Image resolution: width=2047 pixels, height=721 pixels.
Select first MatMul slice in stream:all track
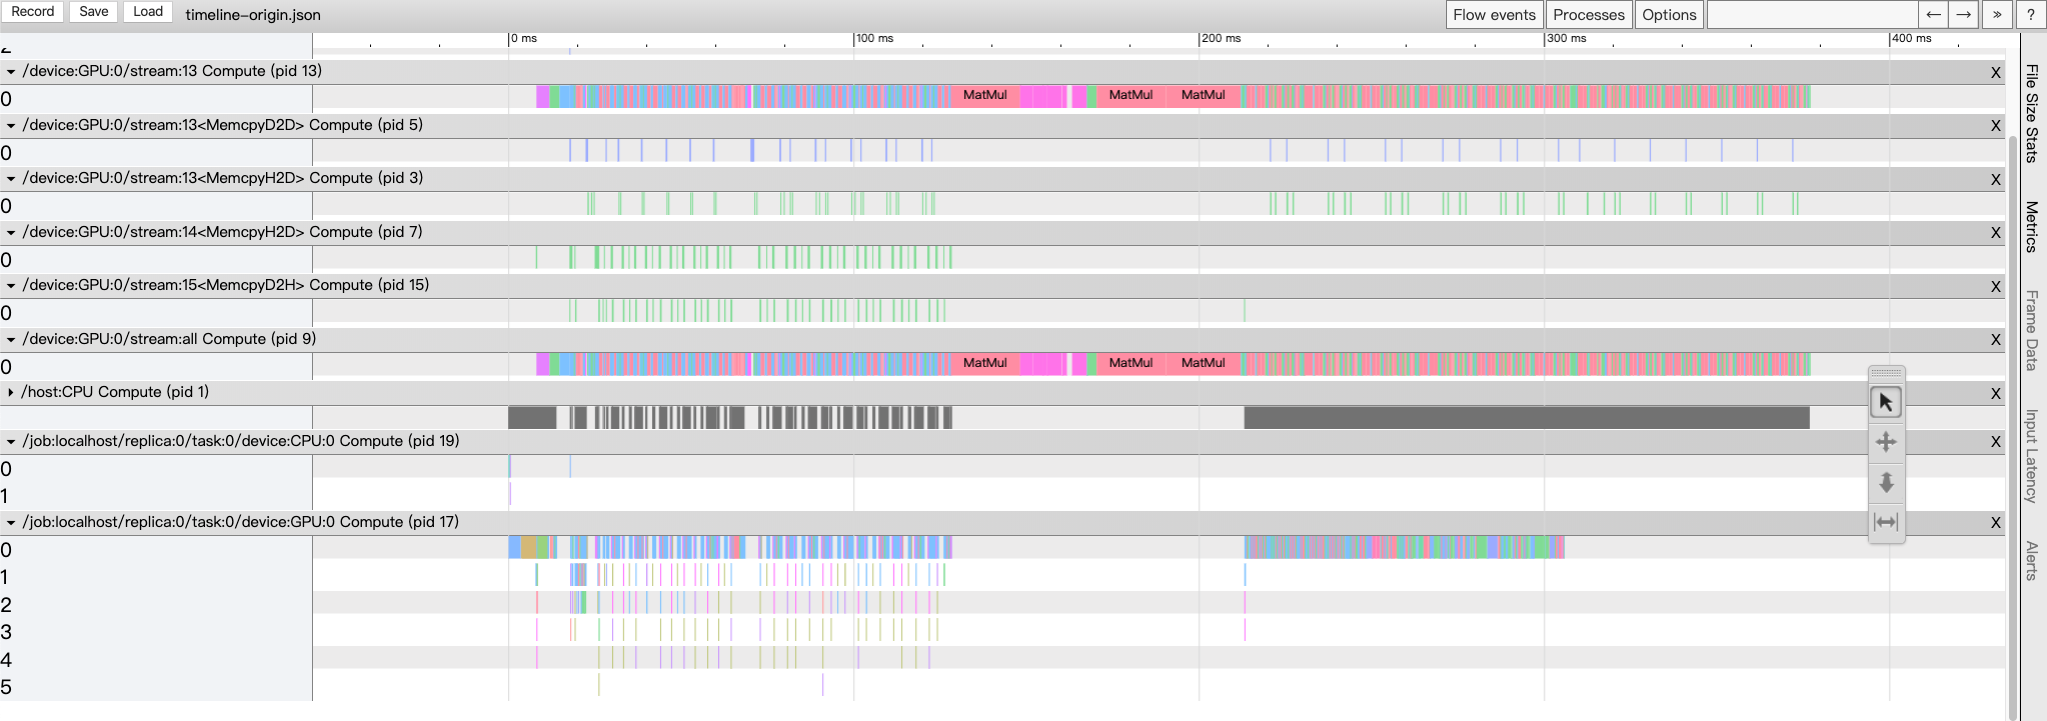pos(984,364)
